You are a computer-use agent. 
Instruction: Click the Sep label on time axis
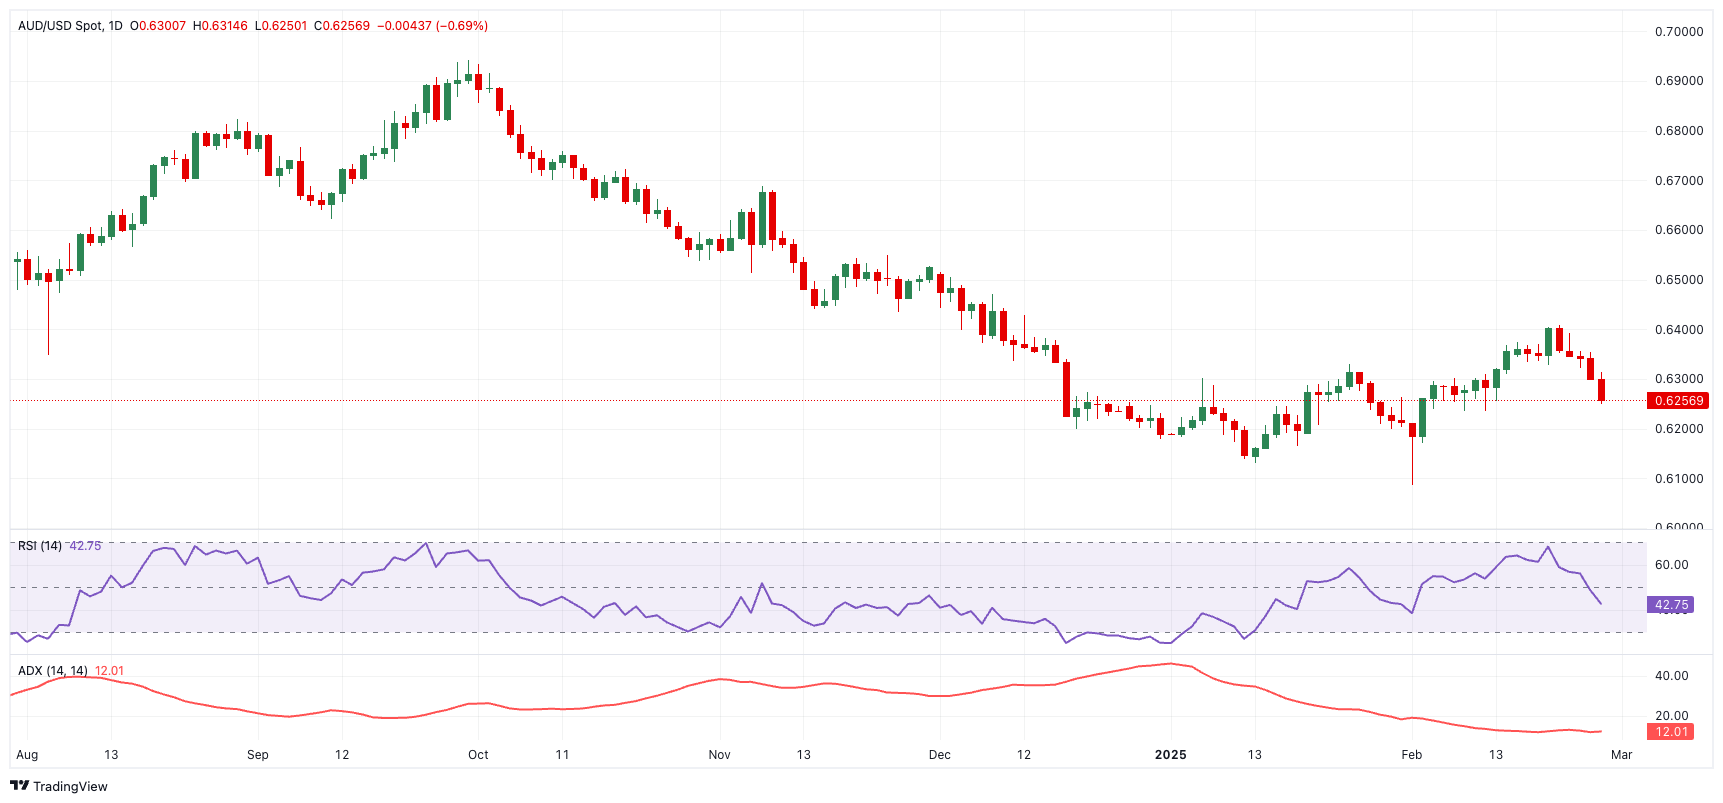(x=258, y=755)
